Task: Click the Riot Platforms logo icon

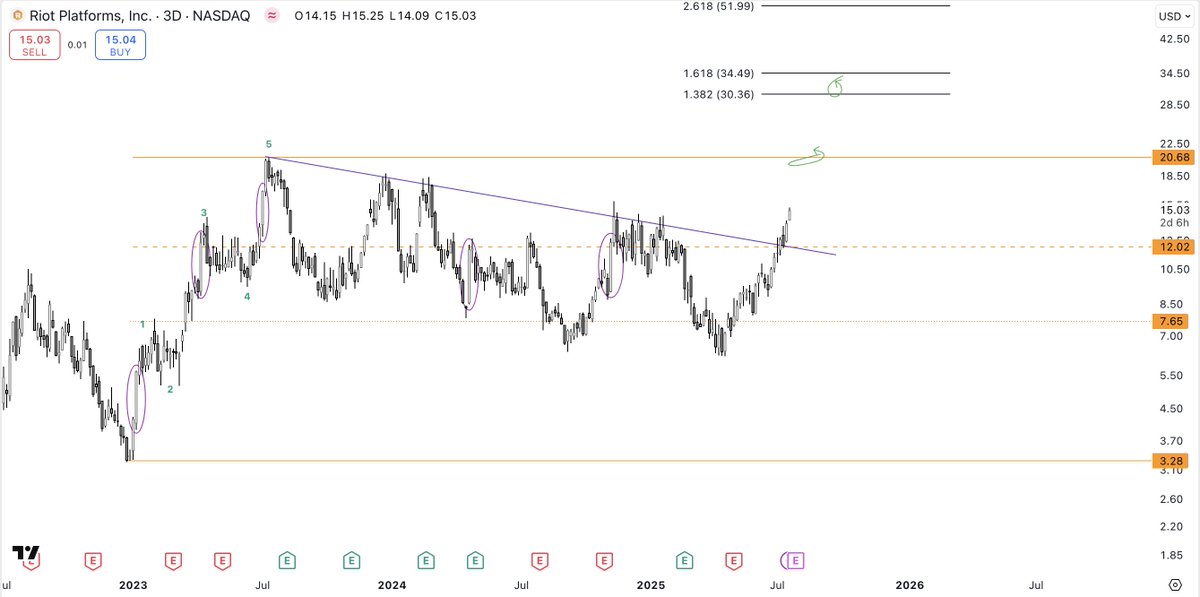Action: coord(16,16)
